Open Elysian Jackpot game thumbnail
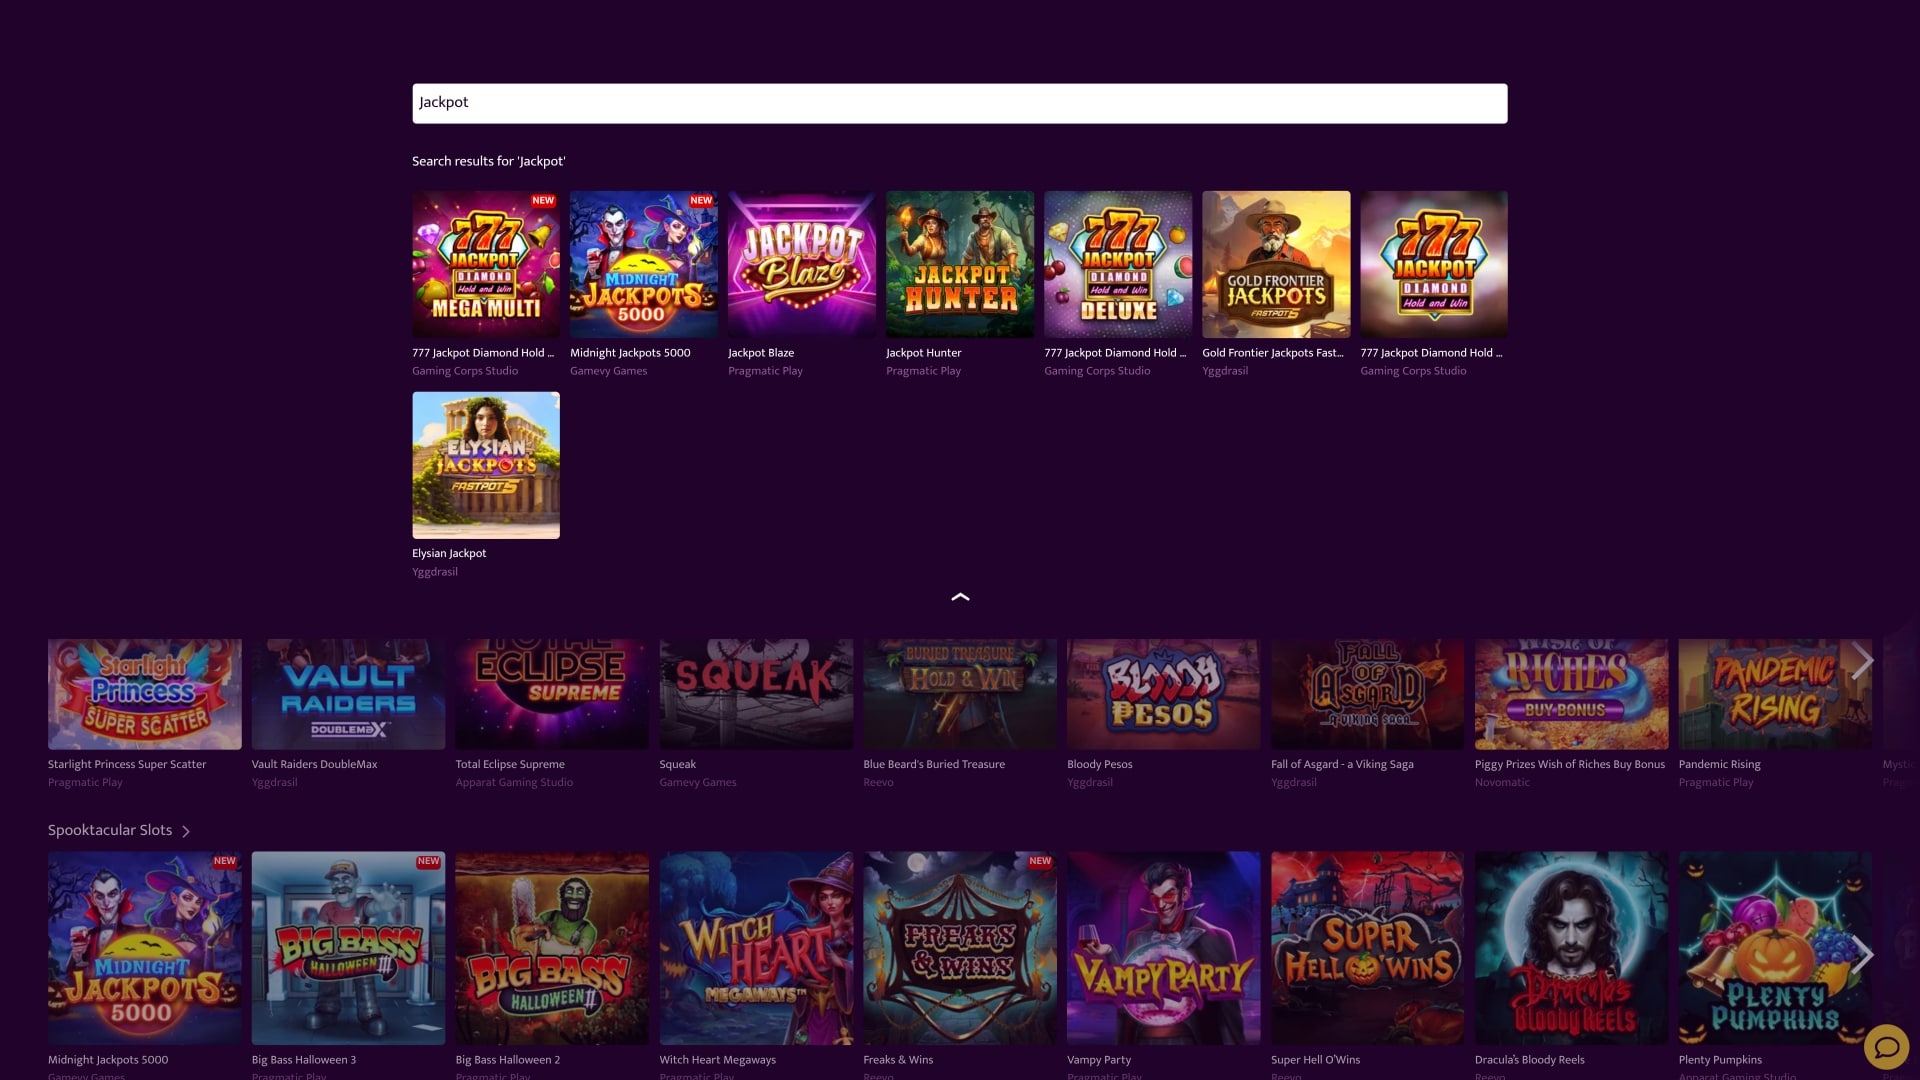The image size is (1920, 1080). [486, 465]
